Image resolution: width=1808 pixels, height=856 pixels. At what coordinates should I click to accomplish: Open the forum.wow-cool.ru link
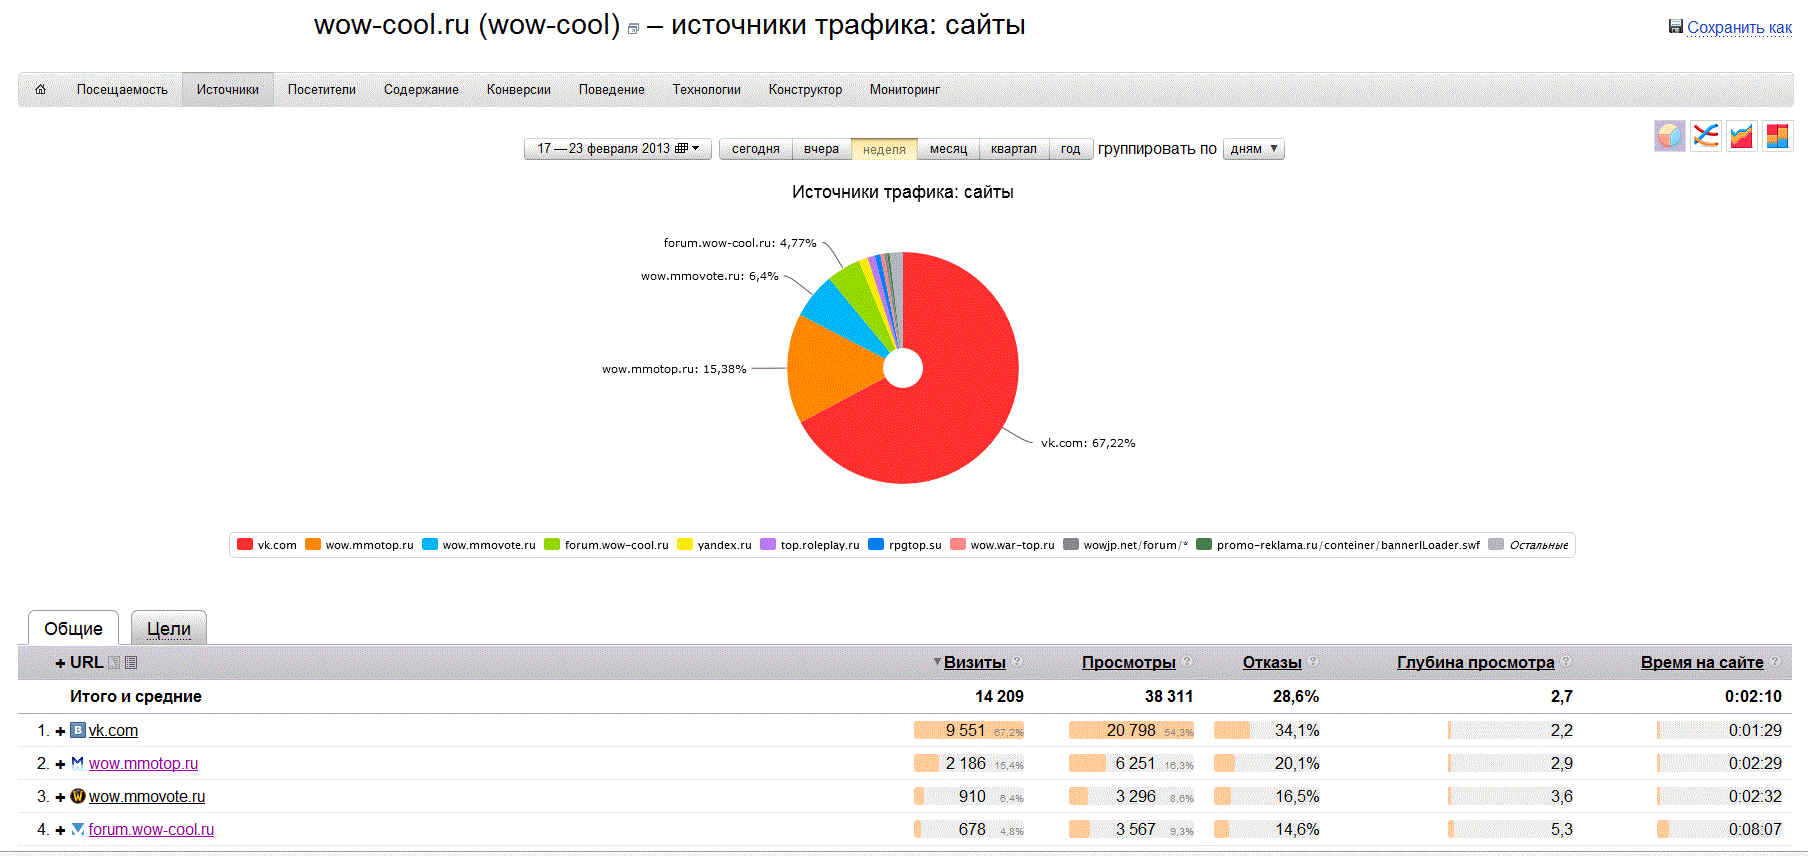coord(151,829)
